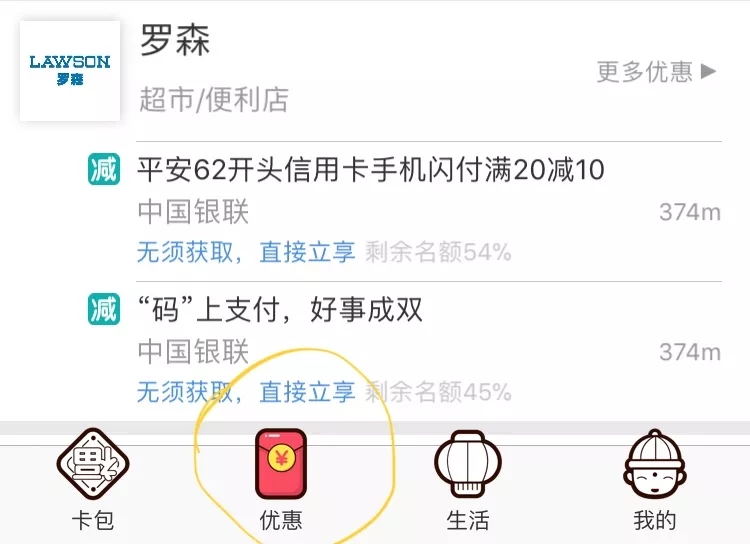Screen dimensions: 750x544
Task: Tap the Lawson store logo
Action: coord(70,70)
